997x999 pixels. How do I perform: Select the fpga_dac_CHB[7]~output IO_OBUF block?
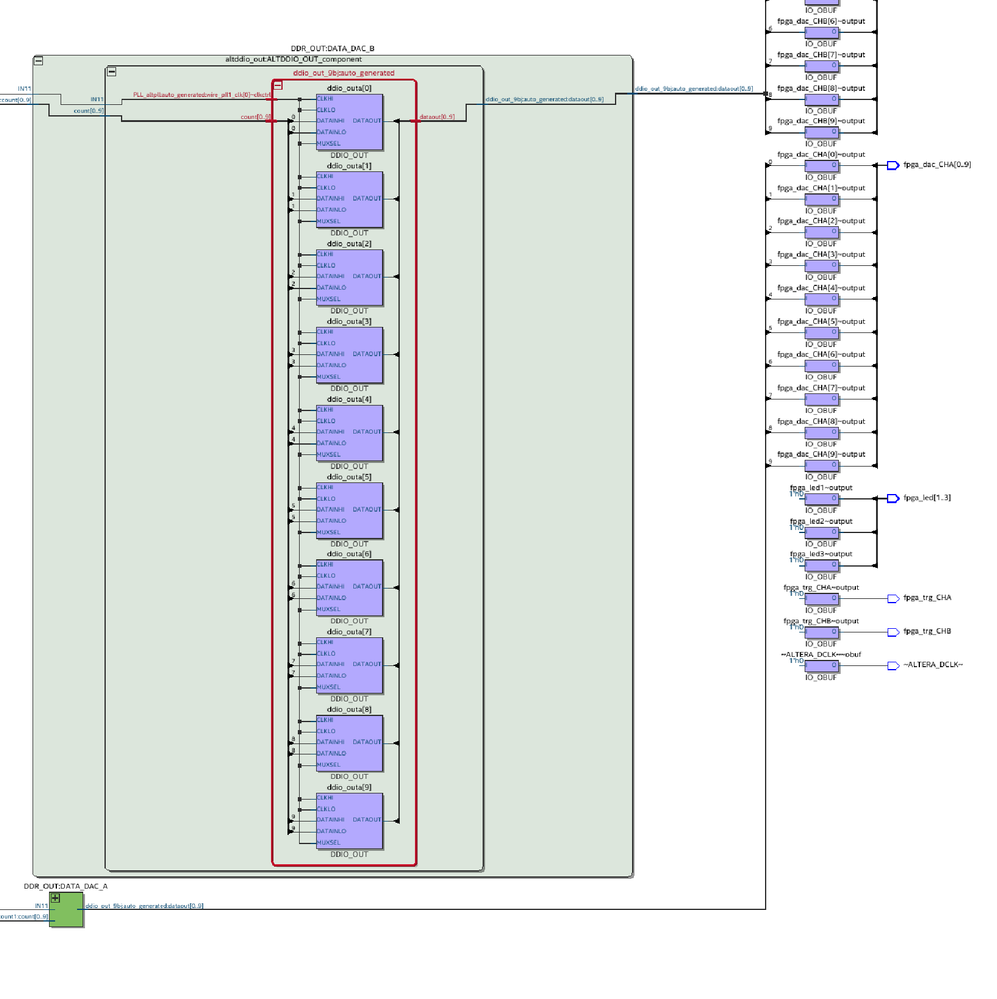tap(822, 66)
